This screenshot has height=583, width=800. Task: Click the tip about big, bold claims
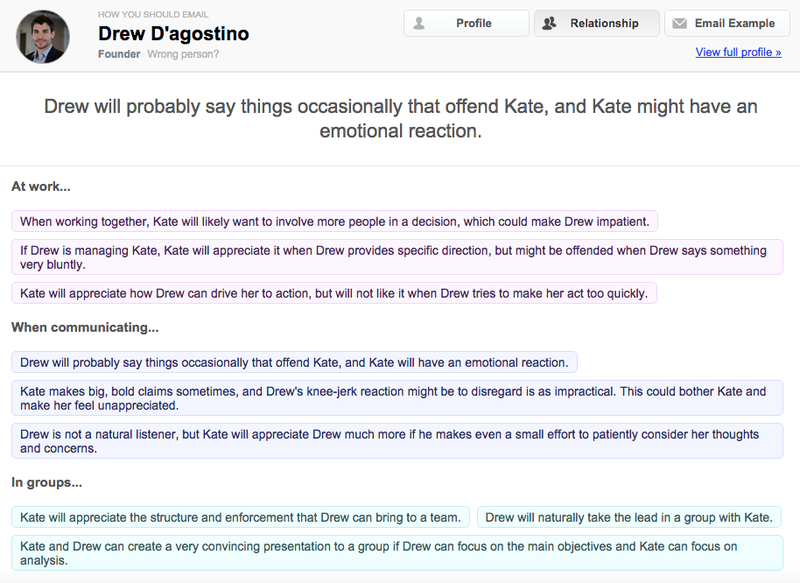pos(397,398)
